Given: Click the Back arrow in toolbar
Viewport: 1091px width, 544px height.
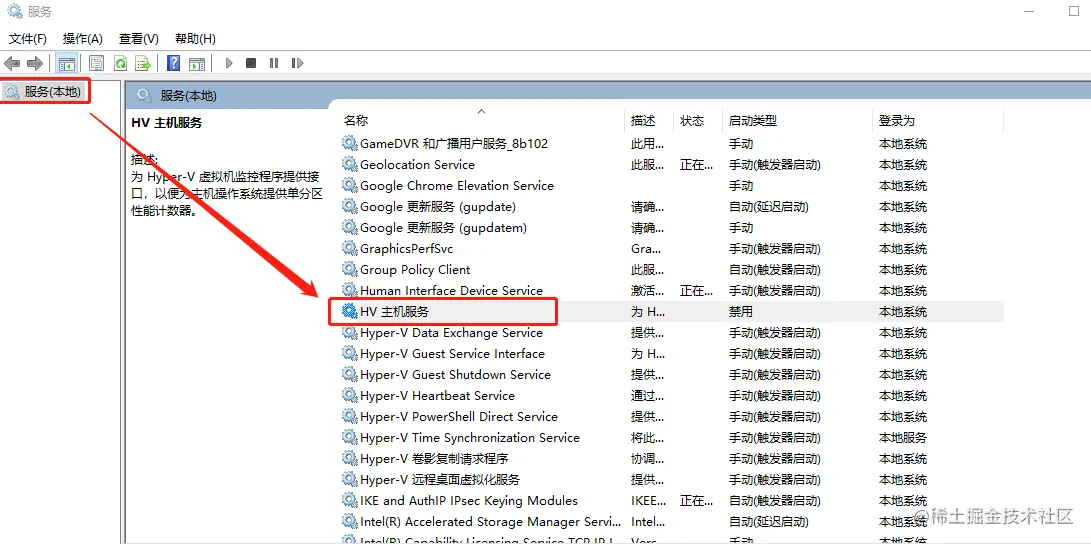Looking at the screenshot, I should [12, 63].
